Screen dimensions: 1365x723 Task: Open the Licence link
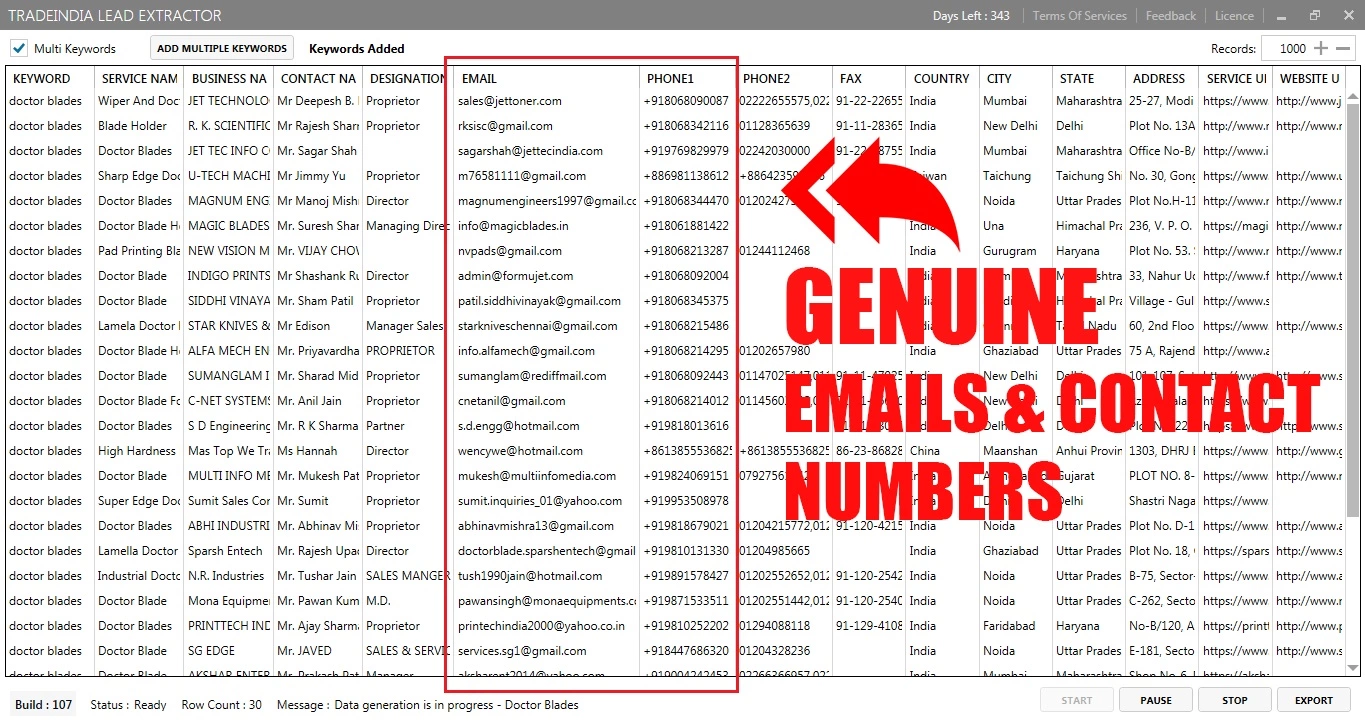(1234, 16)
